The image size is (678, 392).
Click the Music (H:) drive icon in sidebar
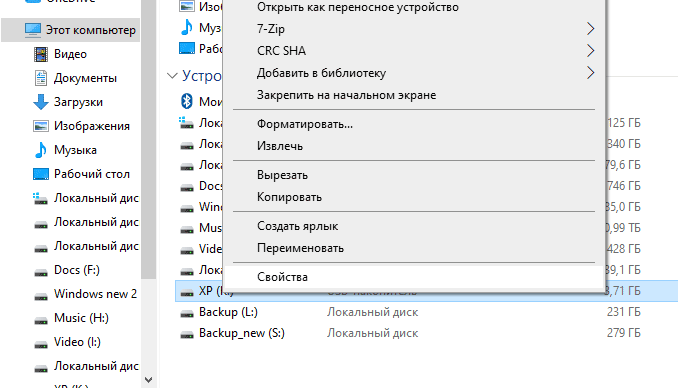41,320
